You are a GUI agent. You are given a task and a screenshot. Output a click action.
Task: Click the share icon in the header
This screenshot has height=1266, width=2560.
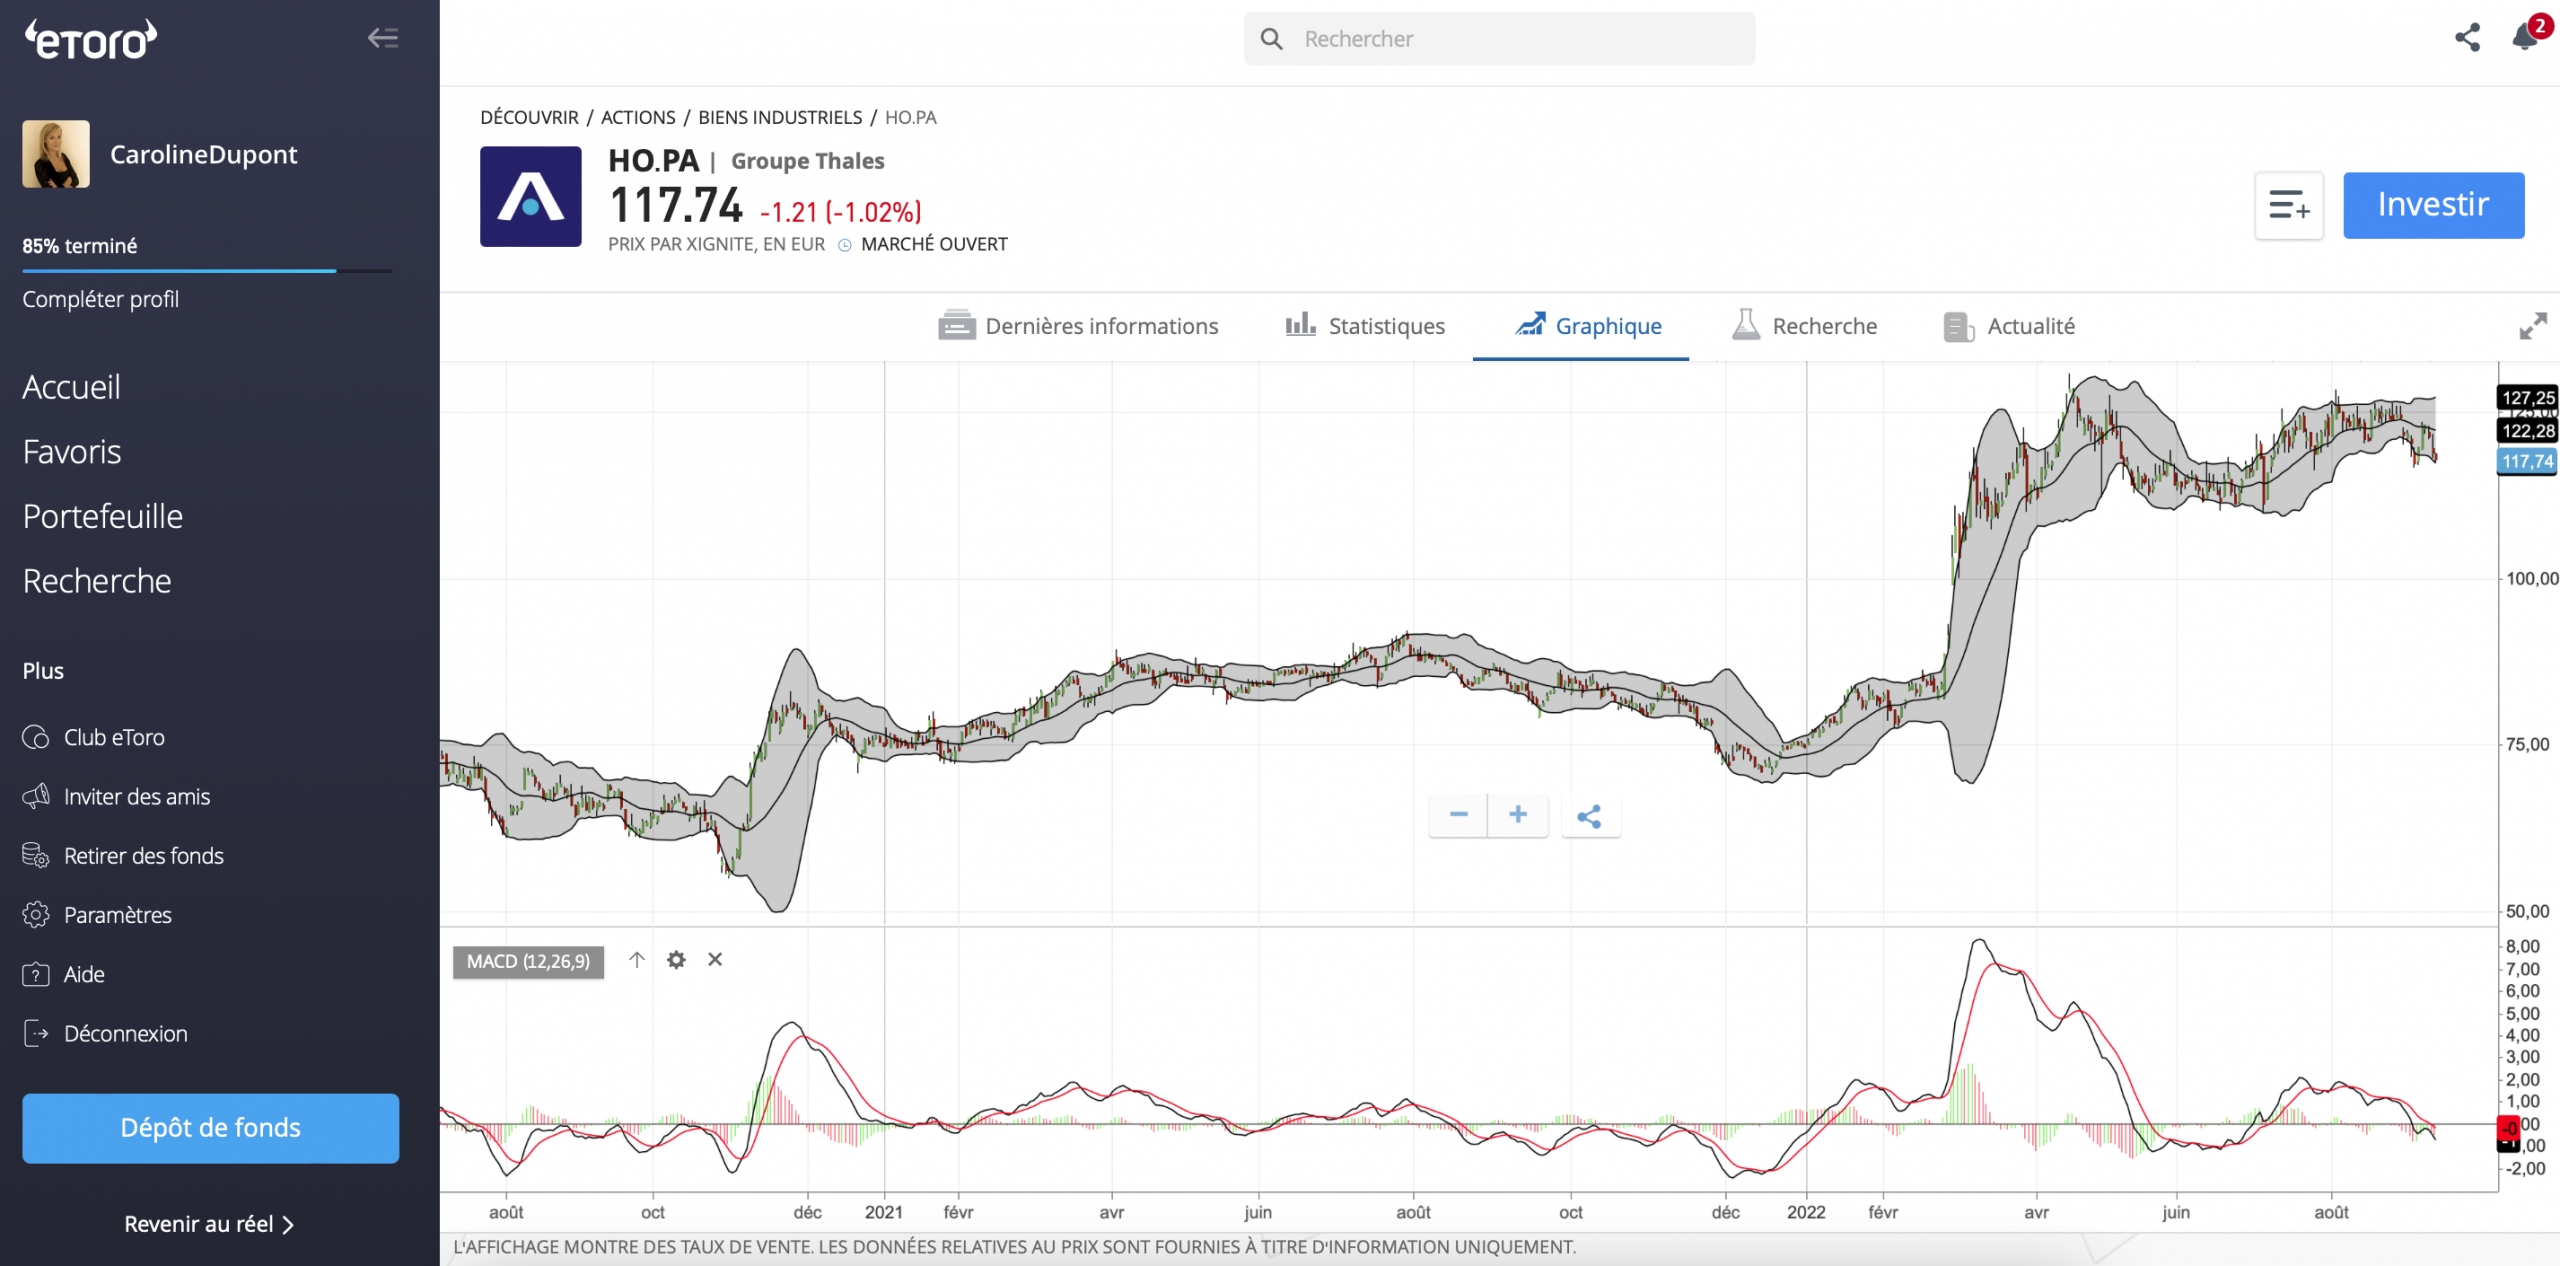(2468, 37)
